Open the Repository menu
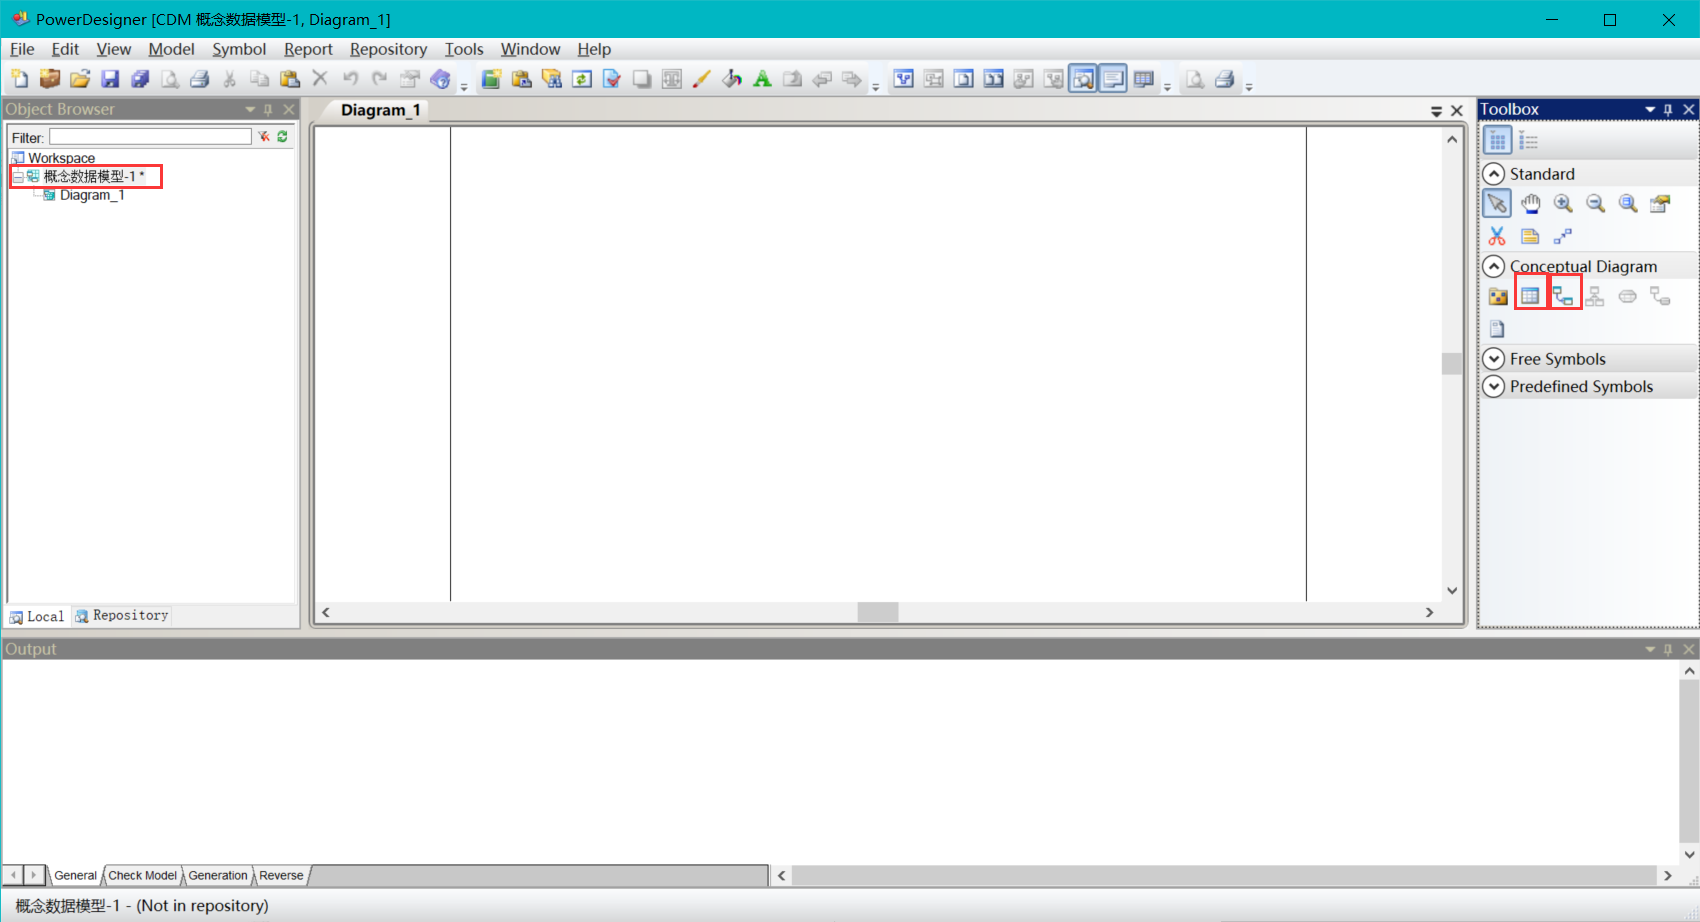The height and width of the screenshot is (922, 1700). (388, 49)
